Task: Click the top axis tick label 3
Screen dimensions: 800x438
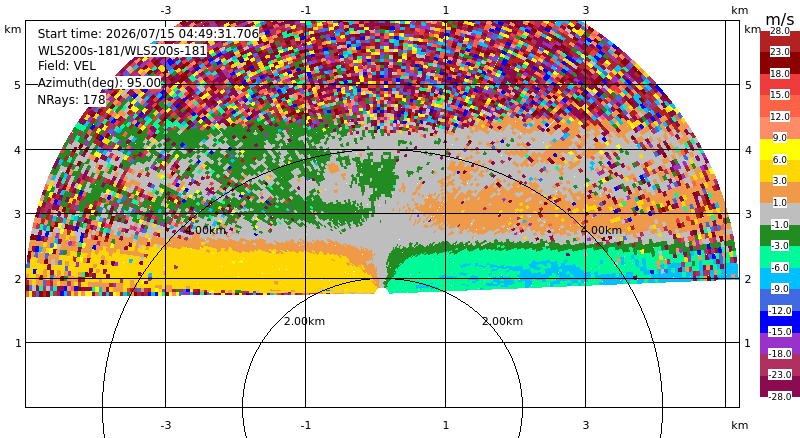Action: 585,10
